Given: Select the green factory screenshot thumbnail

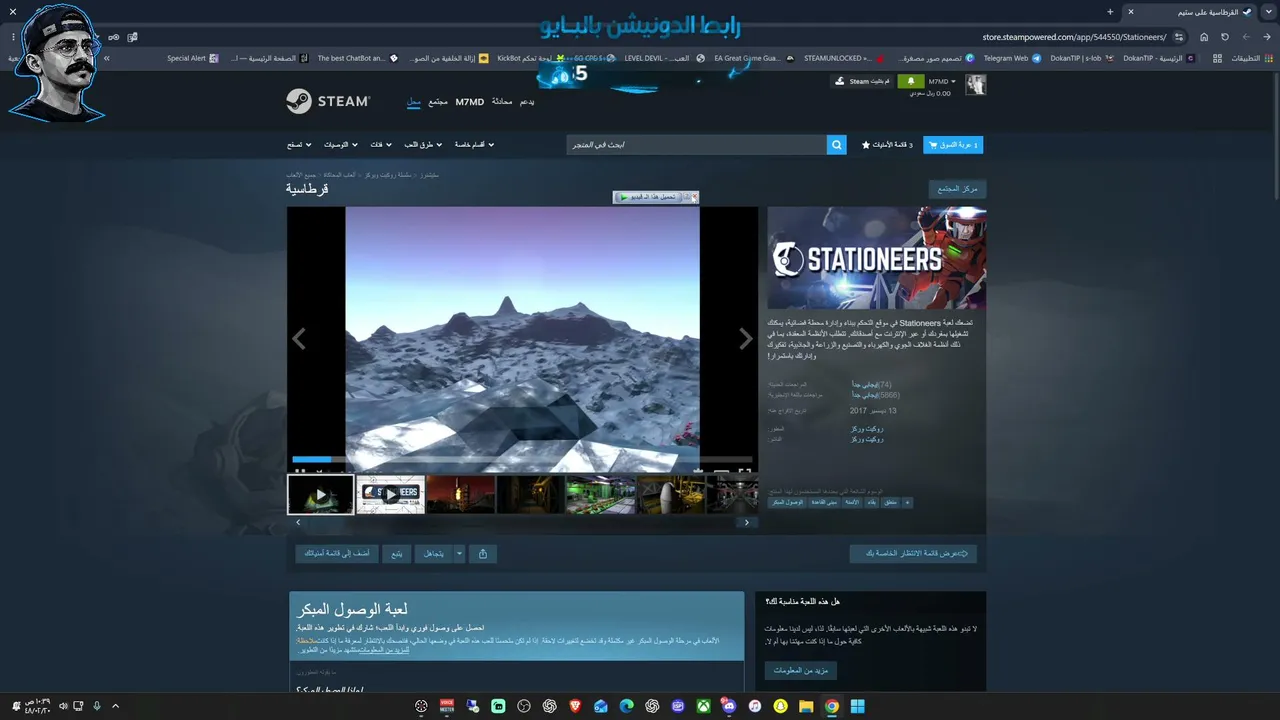Looking at the screenshot, I should tap(601, 495).
